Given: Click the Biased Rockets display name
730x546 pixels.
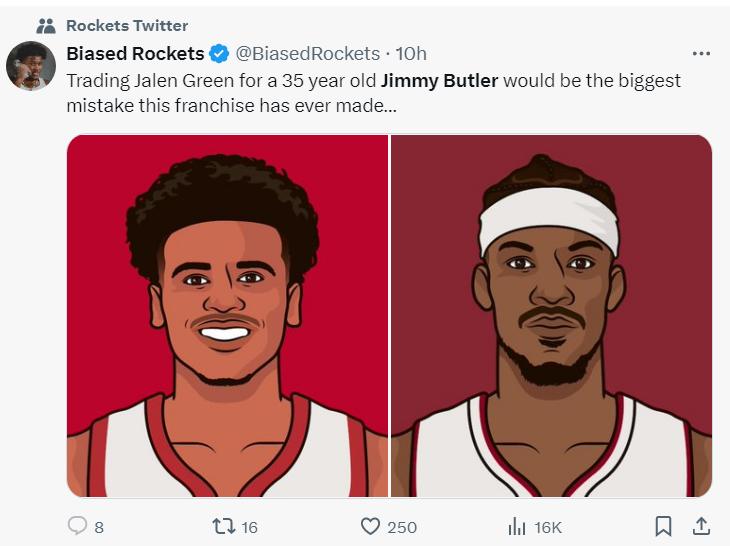Looking at the screenshot, I should (x=135, y=53).
